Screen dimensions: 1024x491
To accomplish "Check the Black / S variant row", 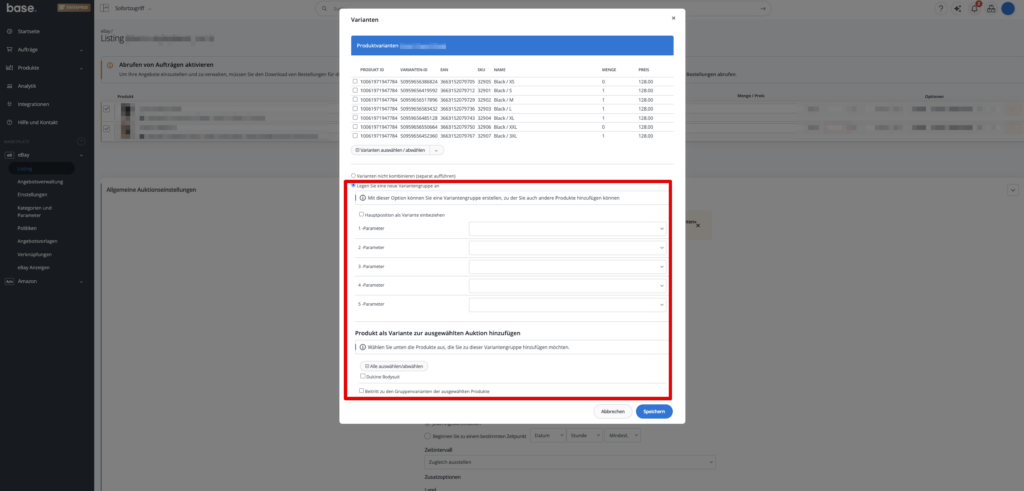I will click(x=355, y=91).
